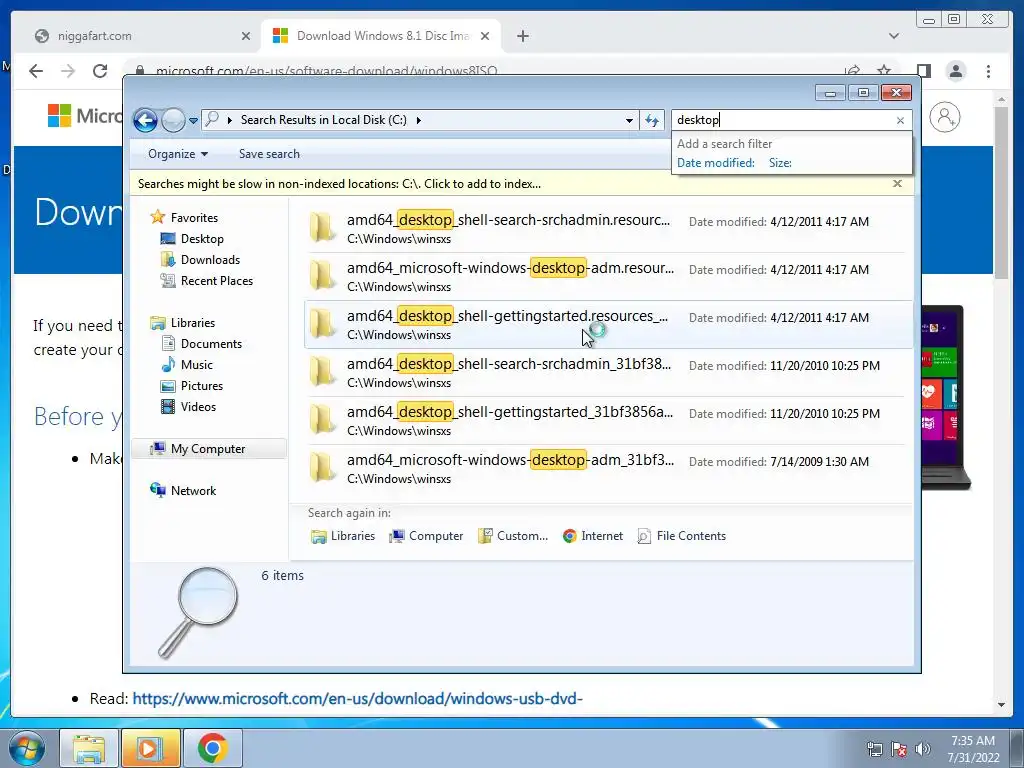Select amd64_desktop_shell-search-srchadmin_31bf38 folder
The height and width of the screenshot is (768, 1024).
tap(607, 372)
